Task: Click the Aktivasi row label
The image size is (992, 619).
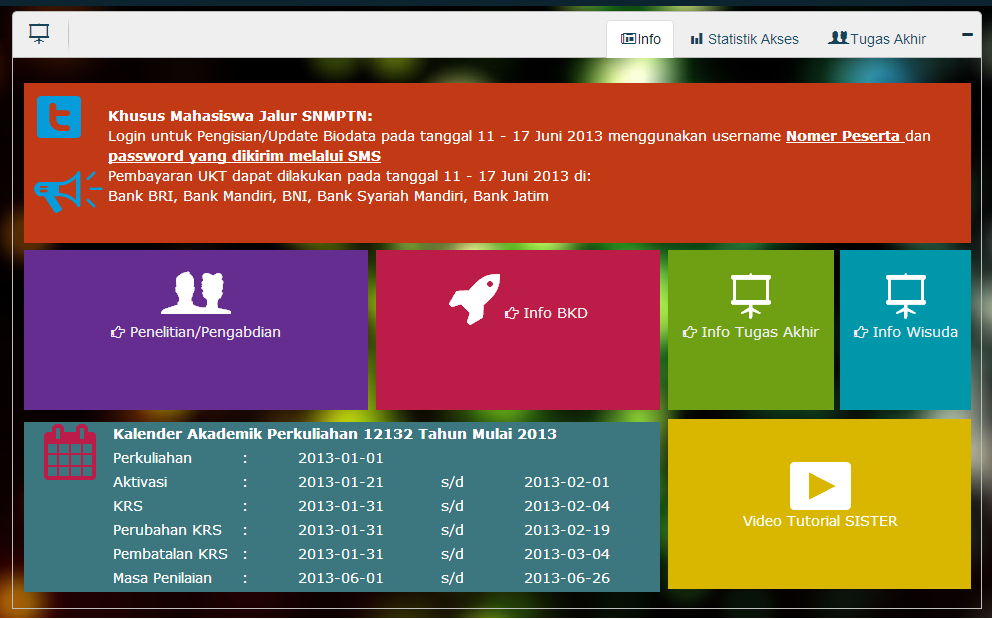Action: click(140, 482)
